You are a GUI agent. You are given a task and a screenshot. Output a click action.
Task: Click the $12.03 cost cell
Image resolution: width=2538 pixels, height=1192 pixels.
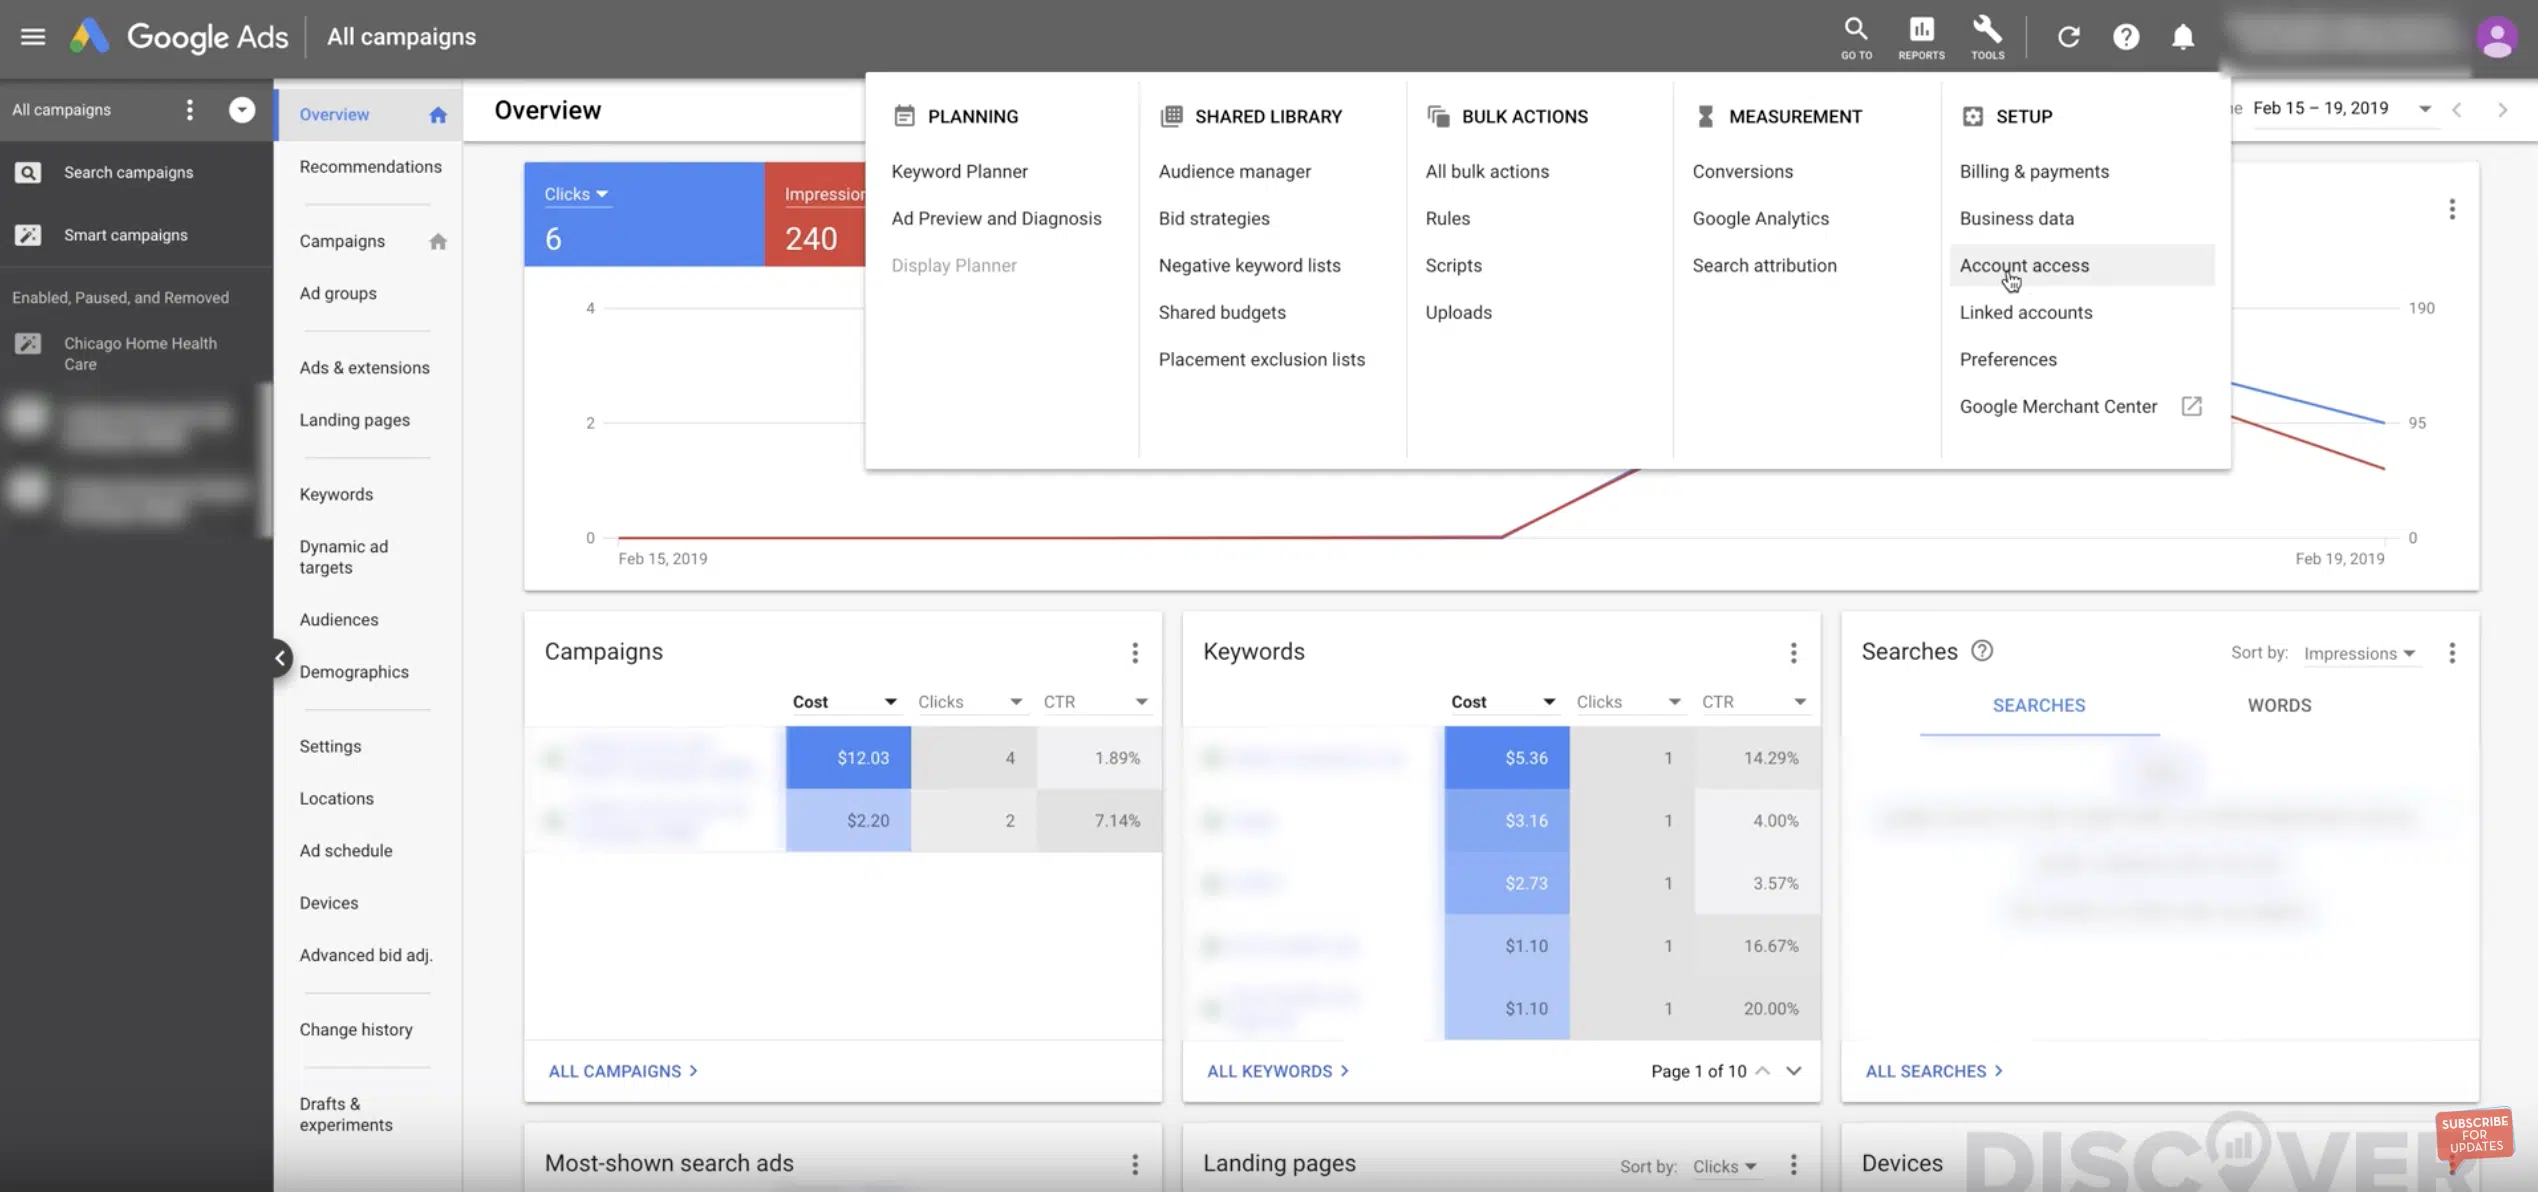[x=848, y=758]
